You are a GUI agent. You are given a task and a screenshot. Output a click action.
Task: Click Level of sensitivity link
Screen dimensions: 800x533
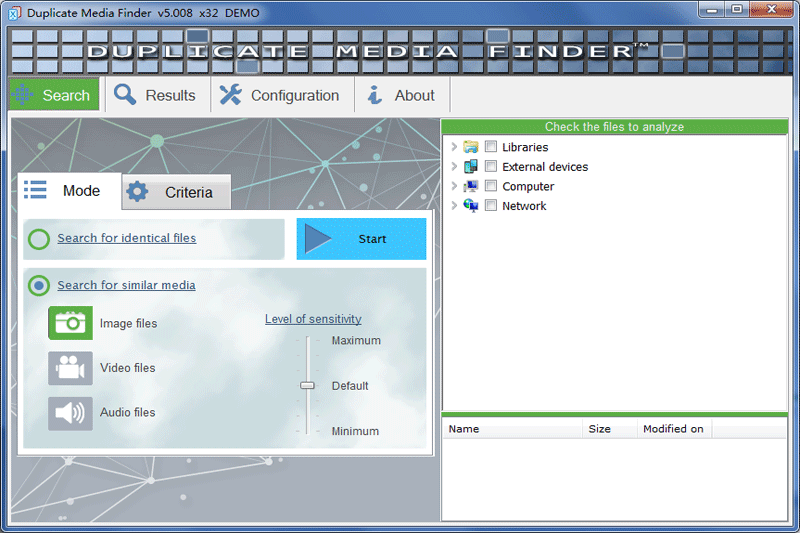click(x=313, y=319)
